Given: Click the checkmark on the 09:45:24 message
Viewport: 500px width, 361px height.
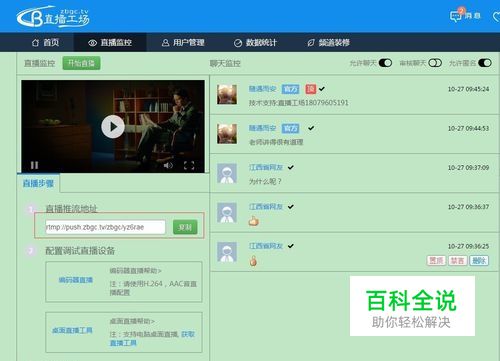Looking at the screenshot, I should [x=322, y=89].
